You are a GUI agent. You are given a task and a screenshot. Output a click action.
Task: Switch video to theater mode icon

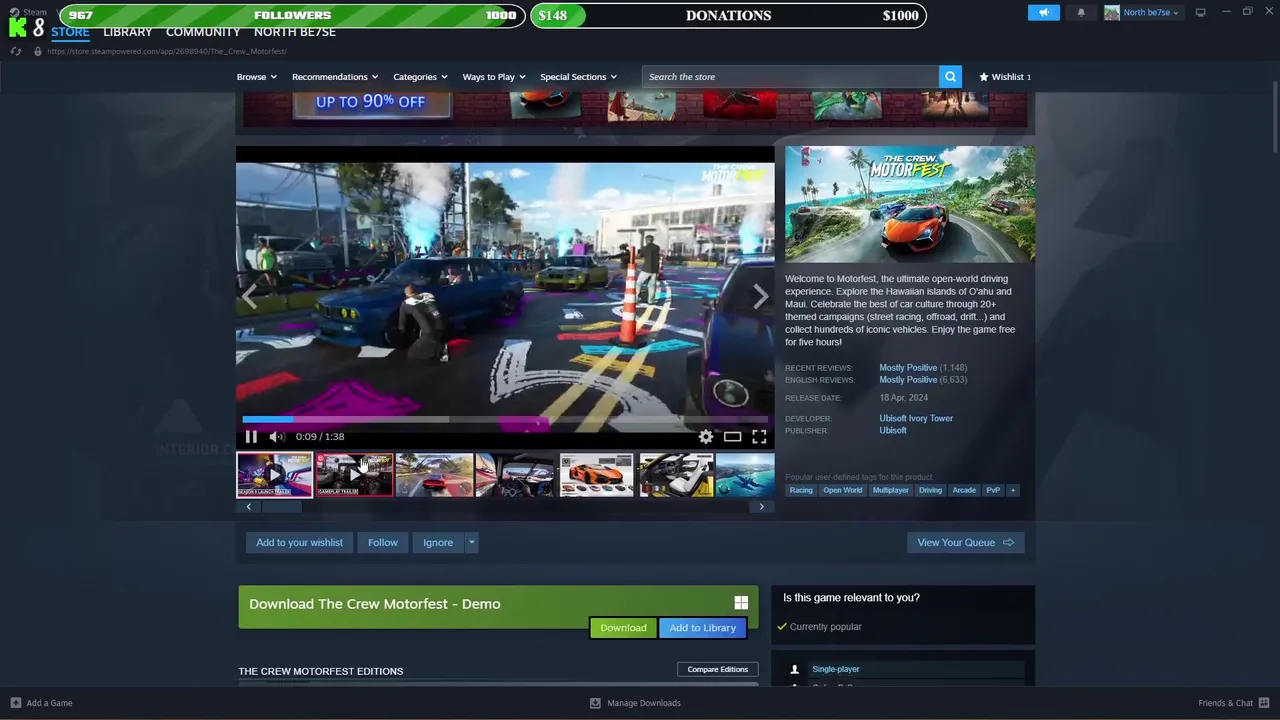733,437
